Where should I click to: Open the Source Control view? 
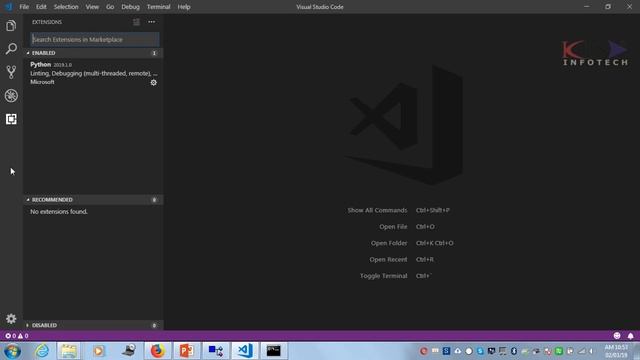[11, 72]
